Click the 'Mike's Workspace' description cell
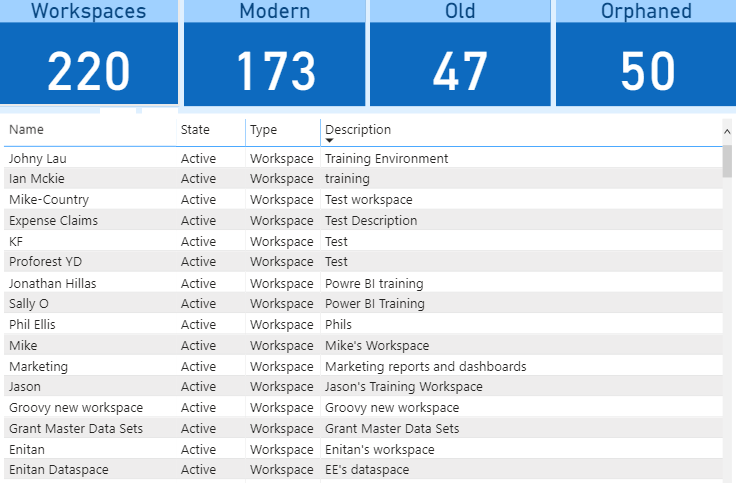 pos(377,345)
